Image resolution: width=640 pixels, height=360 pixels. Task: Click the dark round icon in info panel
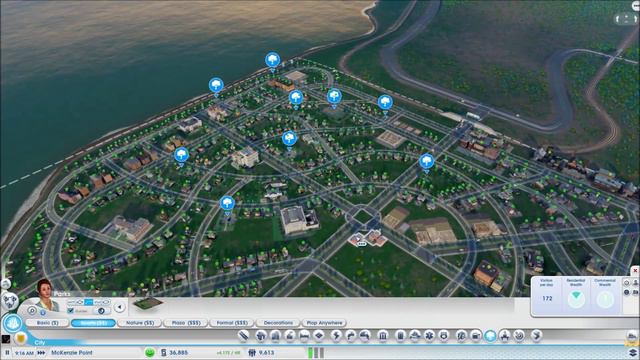pyautogui.click(x=627, y=292)
